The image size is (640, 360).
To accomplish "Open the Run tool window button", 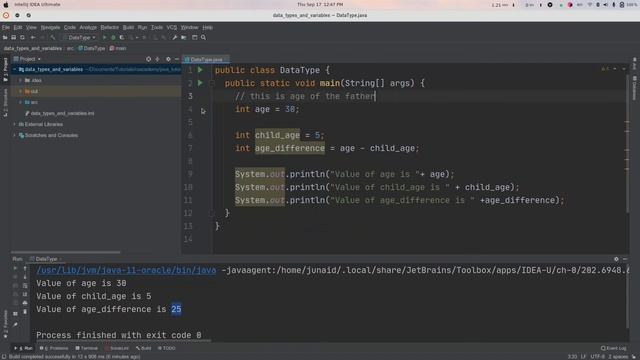I will pyautogui.click(x=24, y=349).
